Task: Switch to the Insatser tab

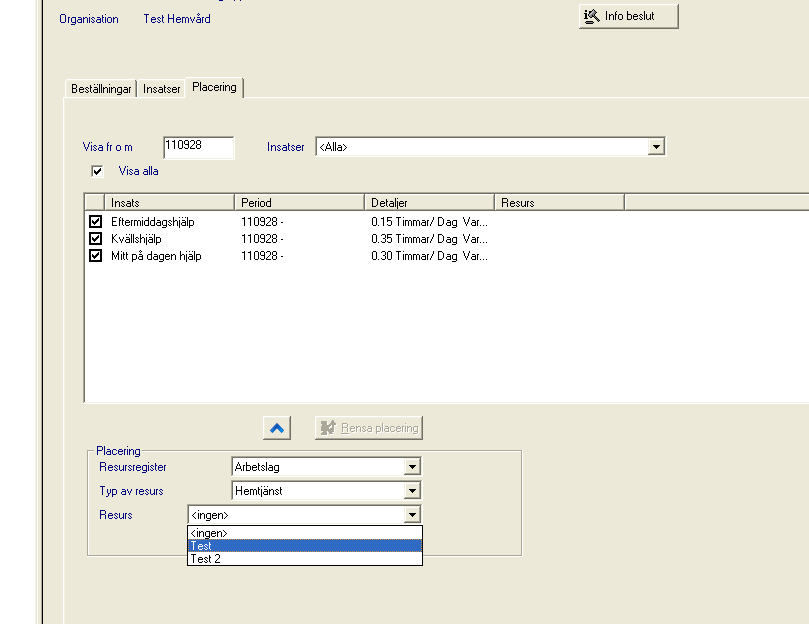Action: pyautogui.click(x=161, y=89)
